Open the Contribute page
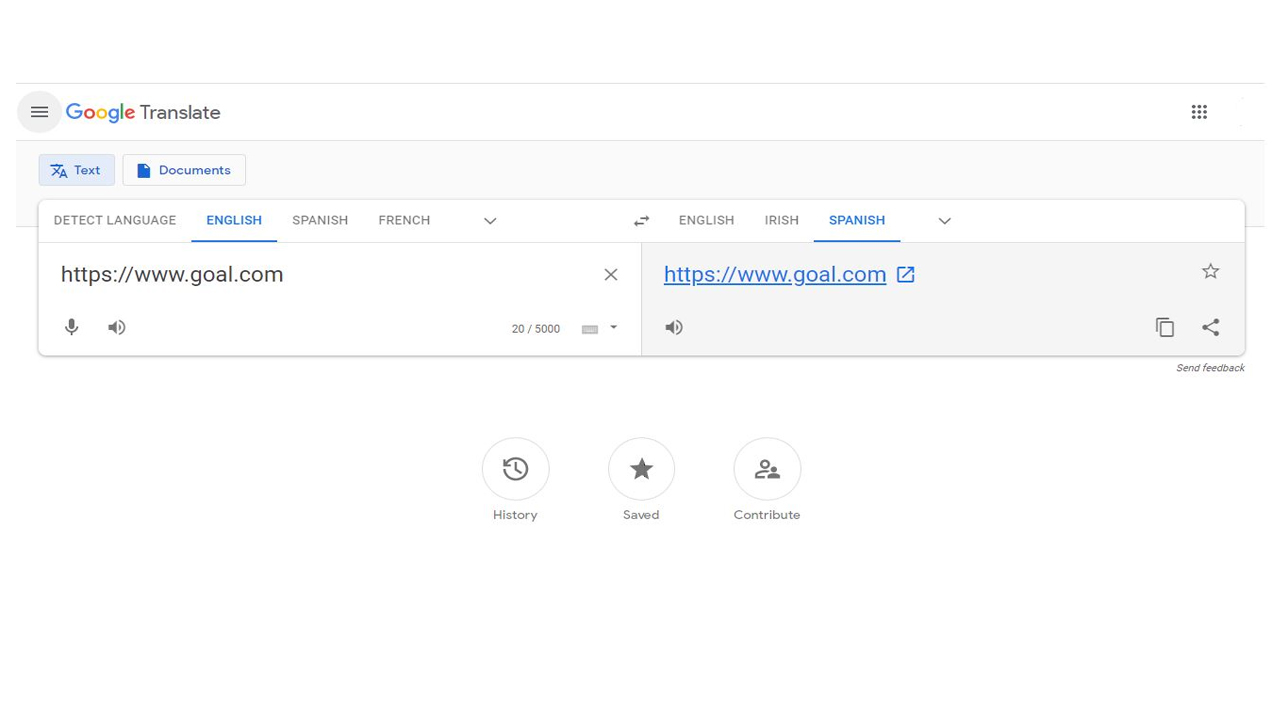The width and height of the screenshot is (1280, 720). coord(767,480)
